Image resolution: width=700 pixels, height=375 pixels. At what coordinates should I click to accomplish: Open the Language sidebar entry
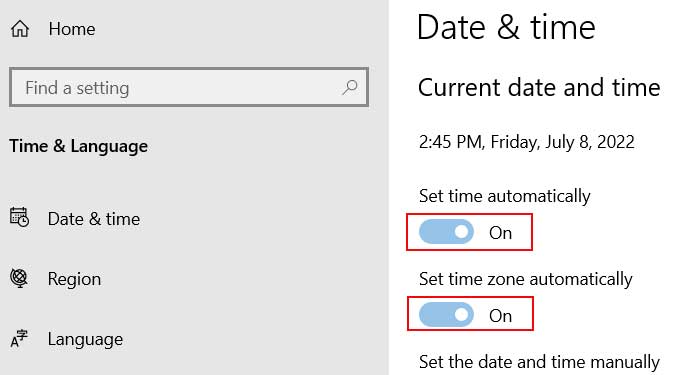click(85, 340)
